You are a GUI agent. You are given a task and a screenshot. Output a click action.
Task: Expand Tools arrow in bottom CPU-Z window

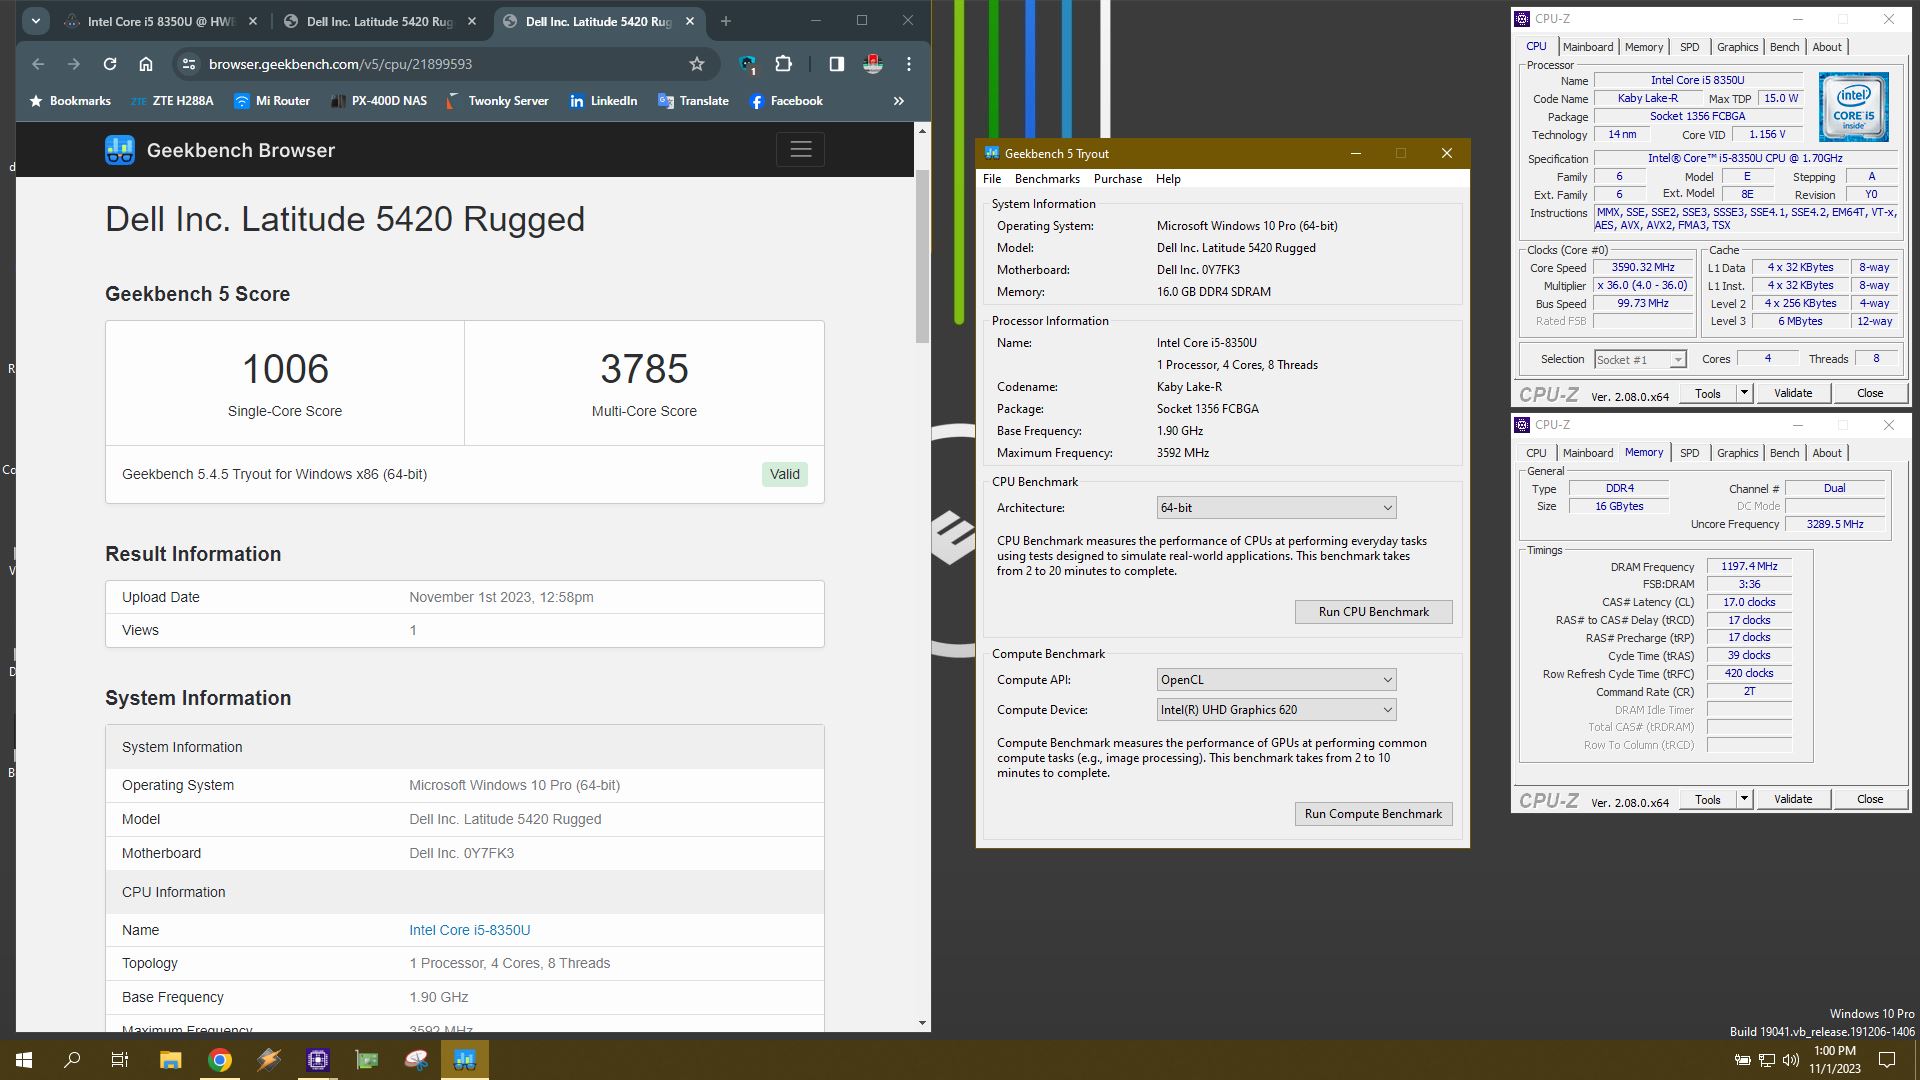coord(1744,799)
